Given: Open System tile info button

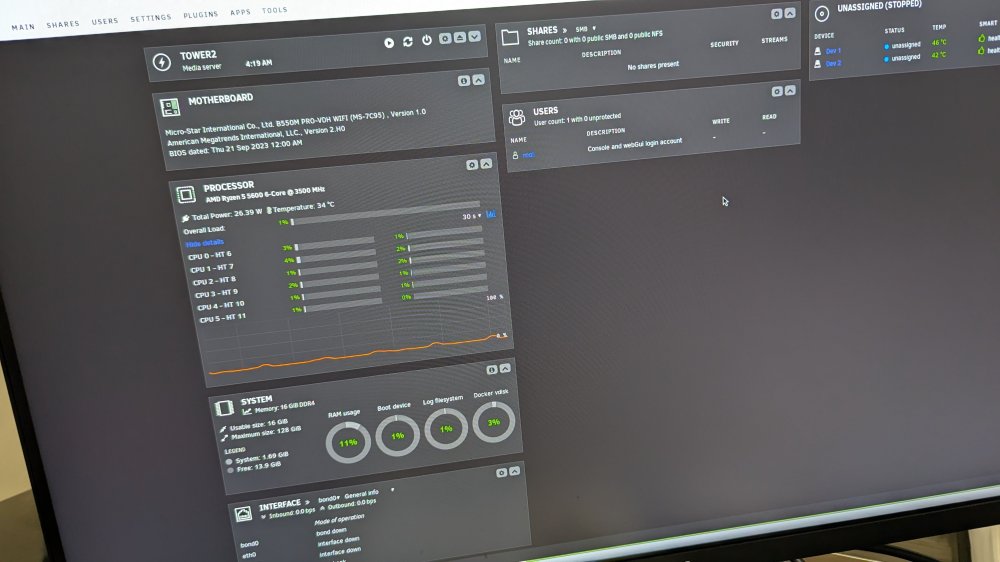Looking at the screenshot, I should pos(492,369).
